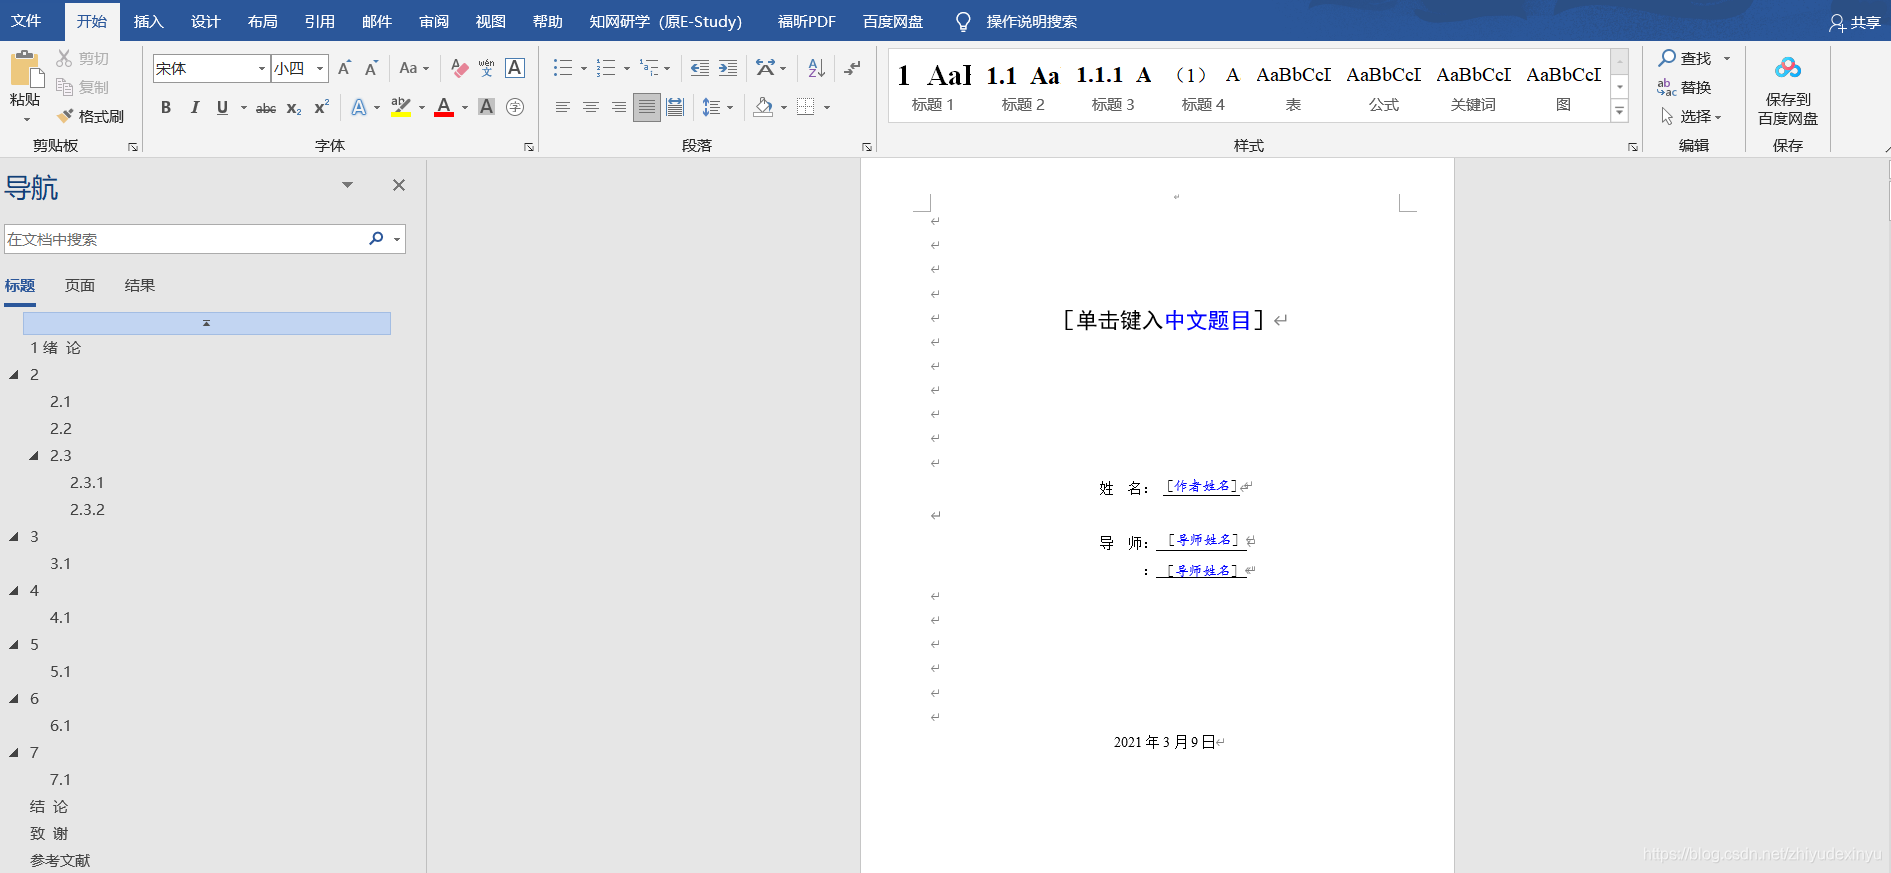Open the borders dropdown arrow

(x=827, y=107)
